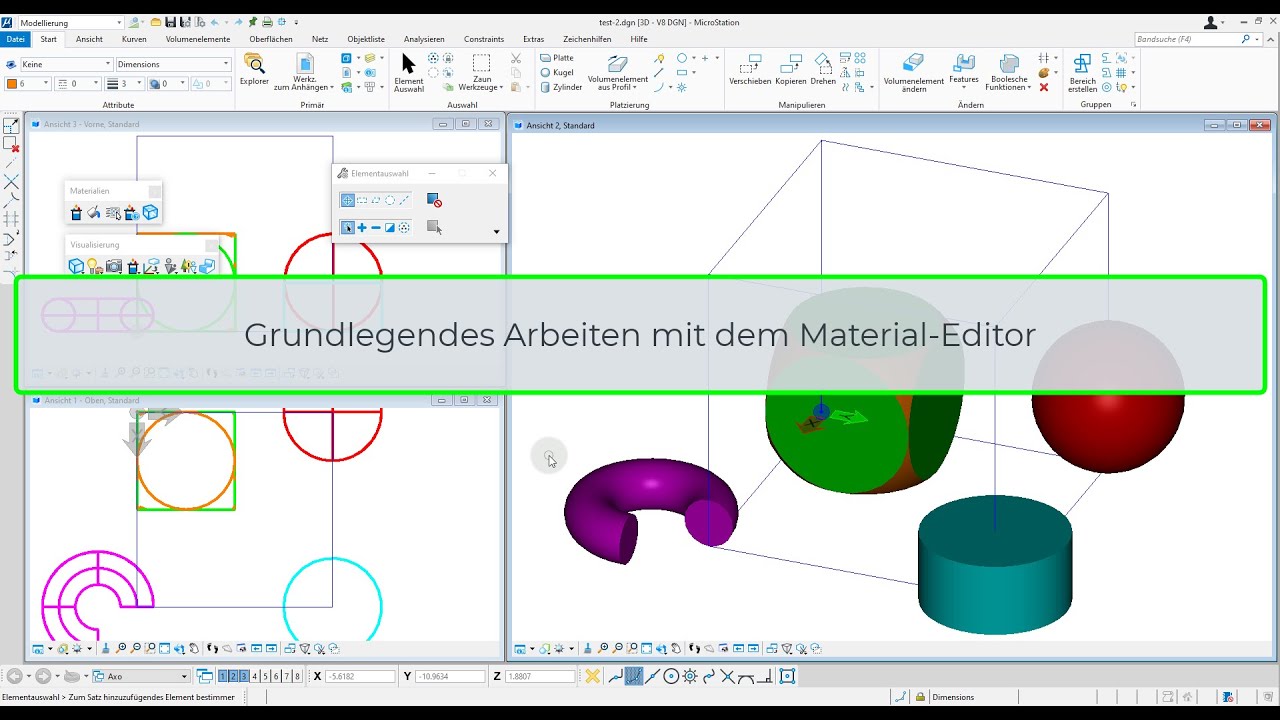Toggle the add-to-selection plus mode
The image size is (1280, 720).
tap(362, 228)
